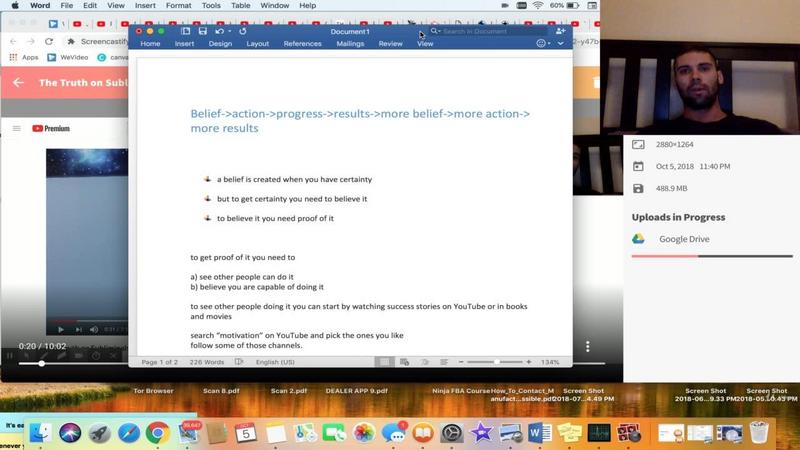Switch to Draft view icon in status bar
Screen dimensions: 800x450
point(444,362)
